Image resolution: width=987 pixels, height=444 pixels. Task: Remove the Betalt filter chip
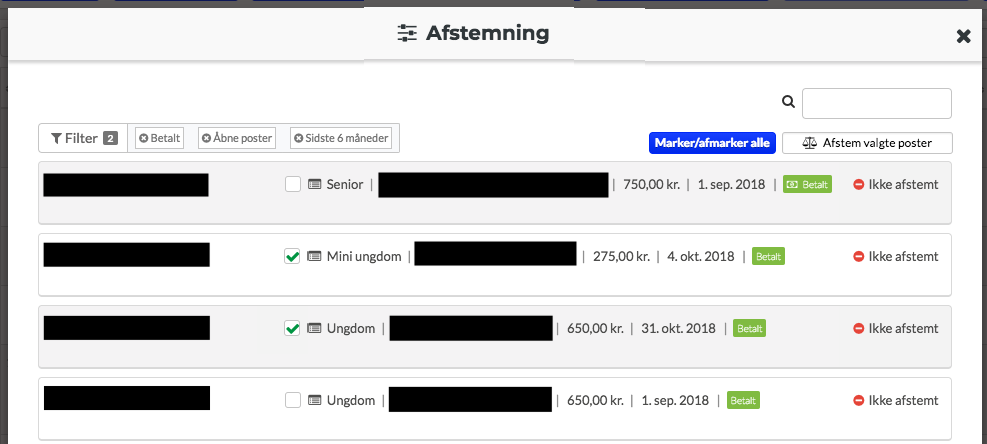144,139
